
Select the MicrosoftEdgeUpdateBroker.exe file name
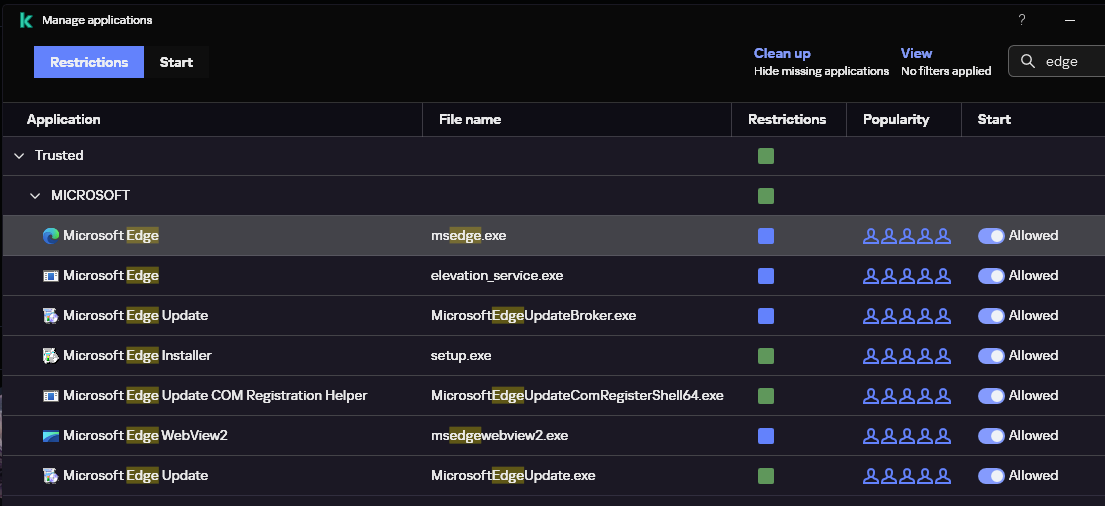[533, 316]
